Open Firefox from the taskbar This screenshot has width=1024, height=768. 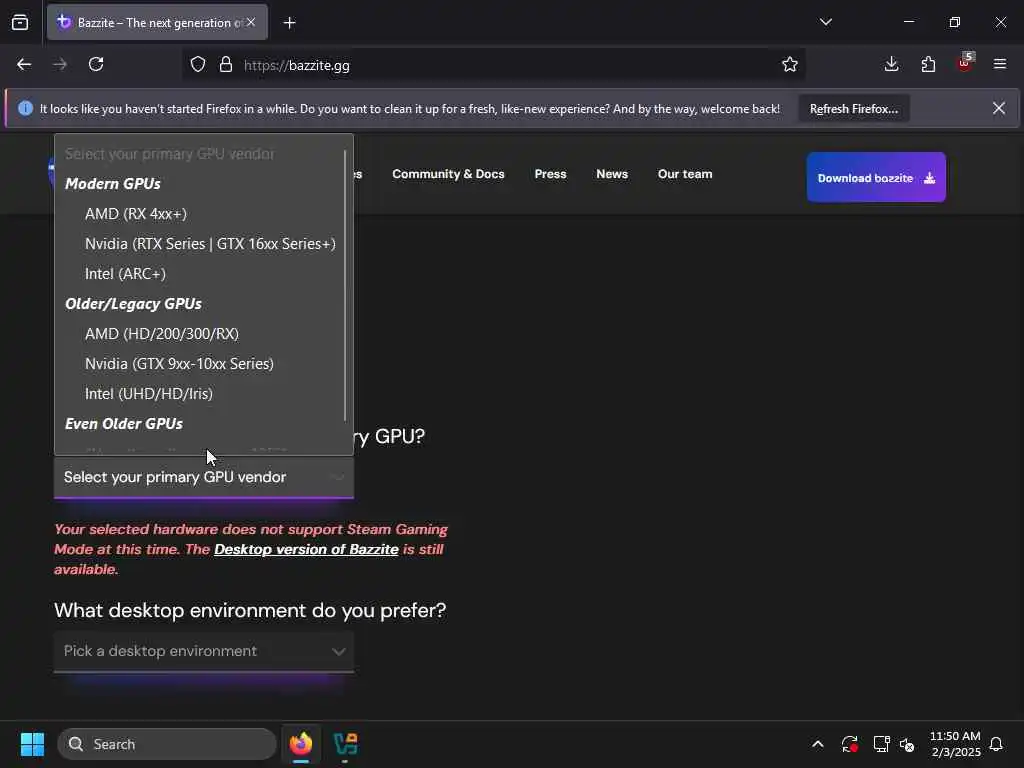[x=301, y=744]
